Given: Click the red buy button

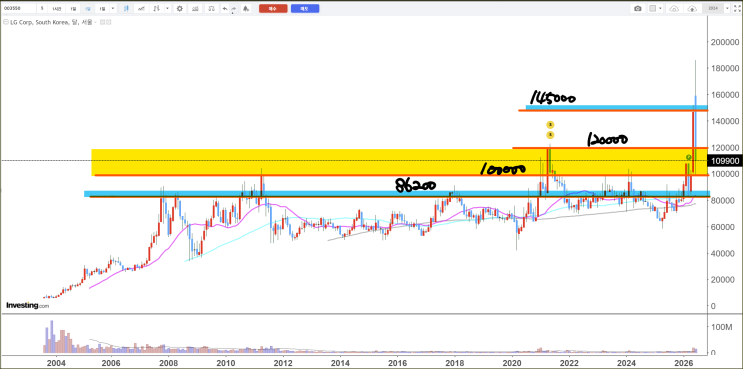Looking at the screenshot, I should coord(273,9).
